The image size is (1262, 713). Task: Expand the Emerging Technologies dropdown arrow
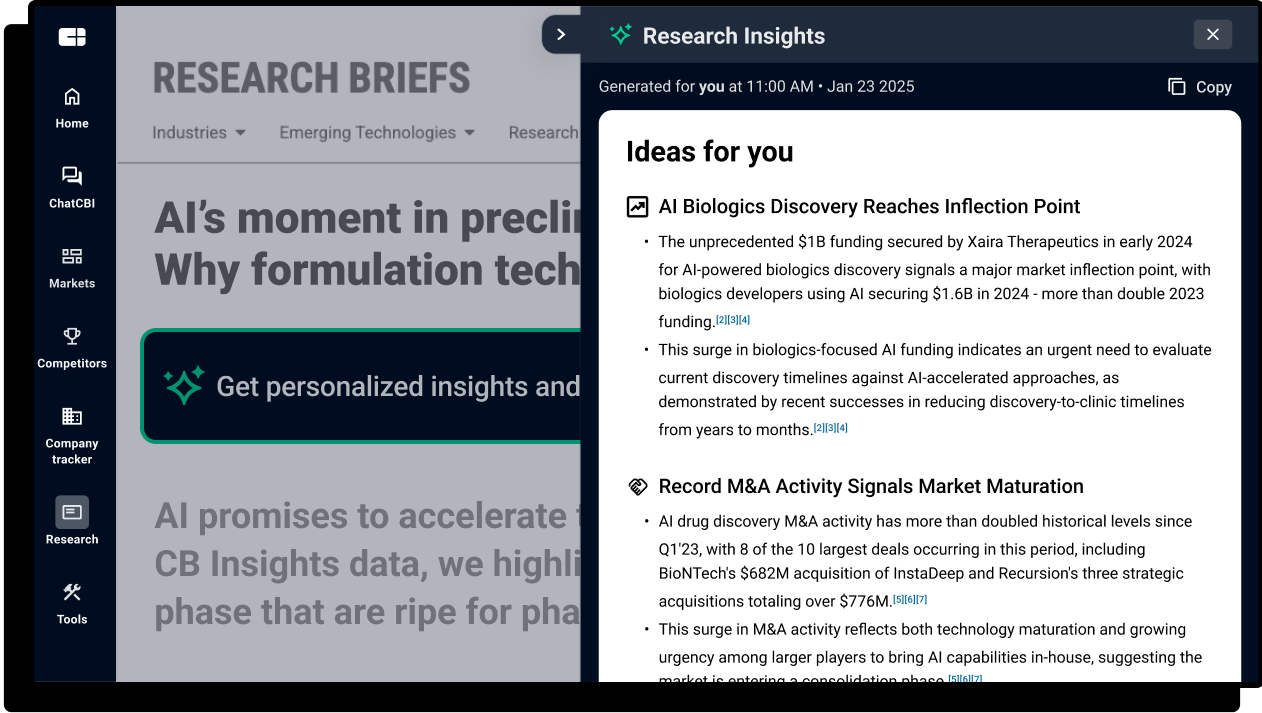470,132
